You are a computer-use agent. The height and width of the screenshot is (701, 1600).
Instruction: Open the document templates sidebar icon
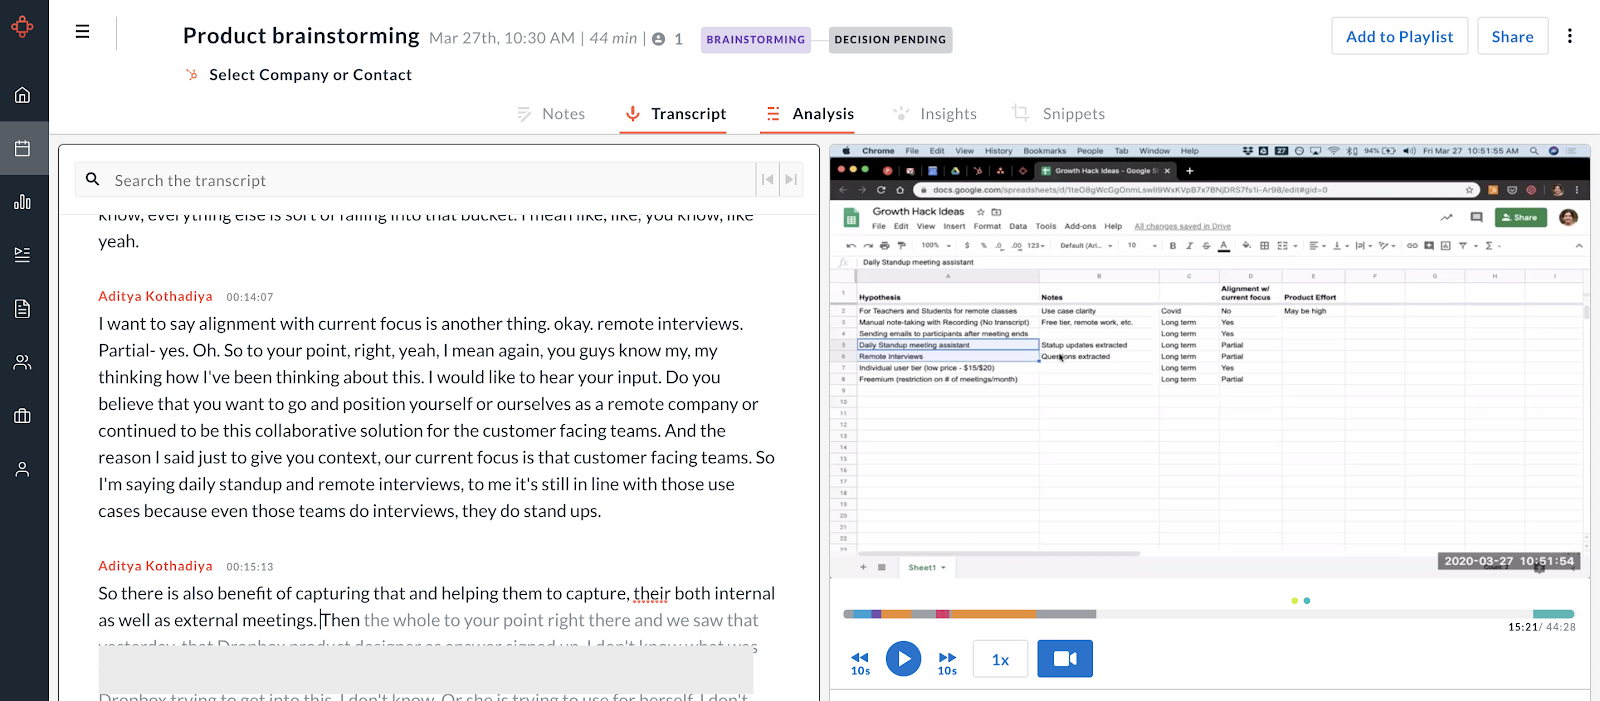pos(22,309)
